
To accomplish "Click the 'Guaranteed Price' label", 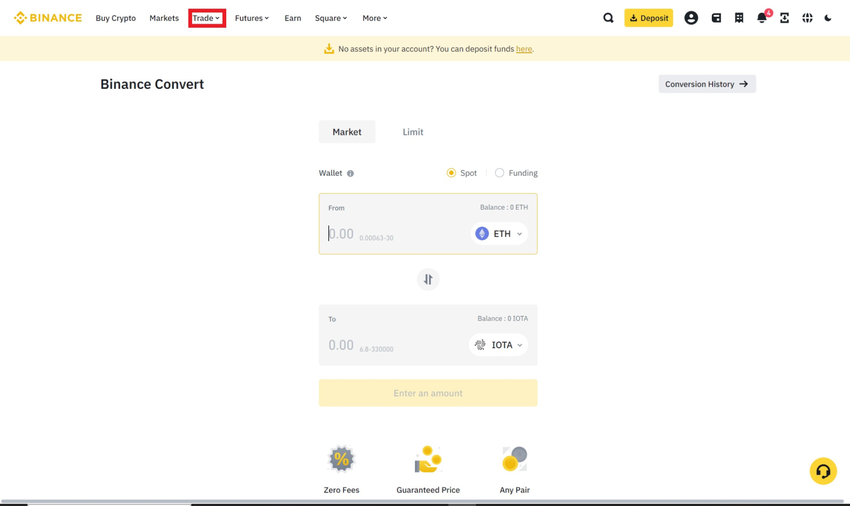I will pos(428,490).
